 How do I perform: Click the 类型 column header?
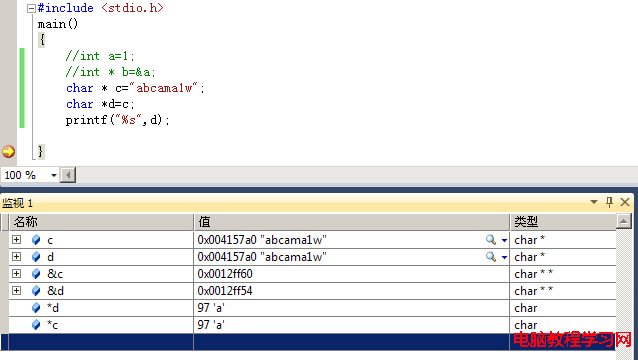(563, 222)
